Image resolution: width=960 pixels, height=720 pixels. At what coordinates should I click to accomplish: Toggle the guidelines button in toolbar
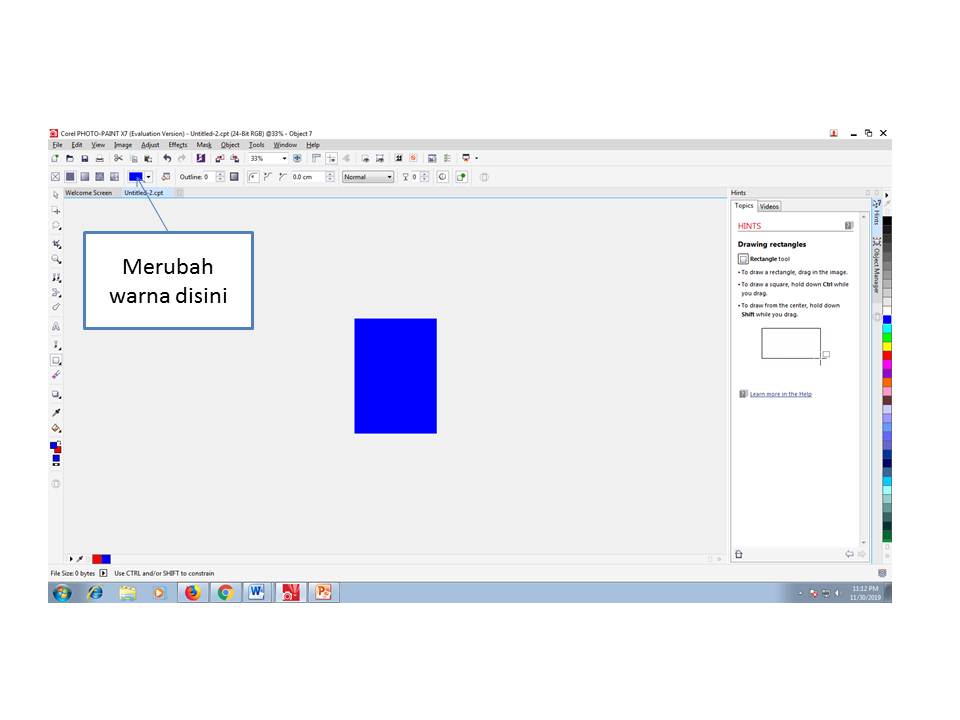331,159
